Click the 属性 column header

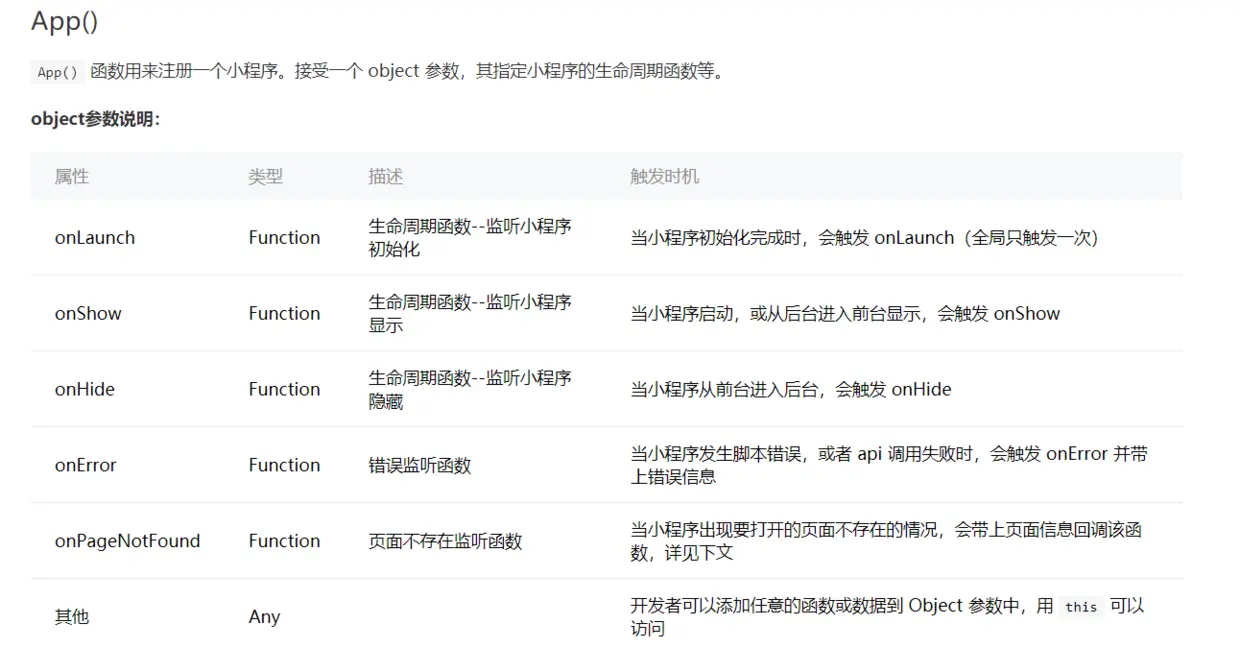pyautogui.click(x=72, y=176)
